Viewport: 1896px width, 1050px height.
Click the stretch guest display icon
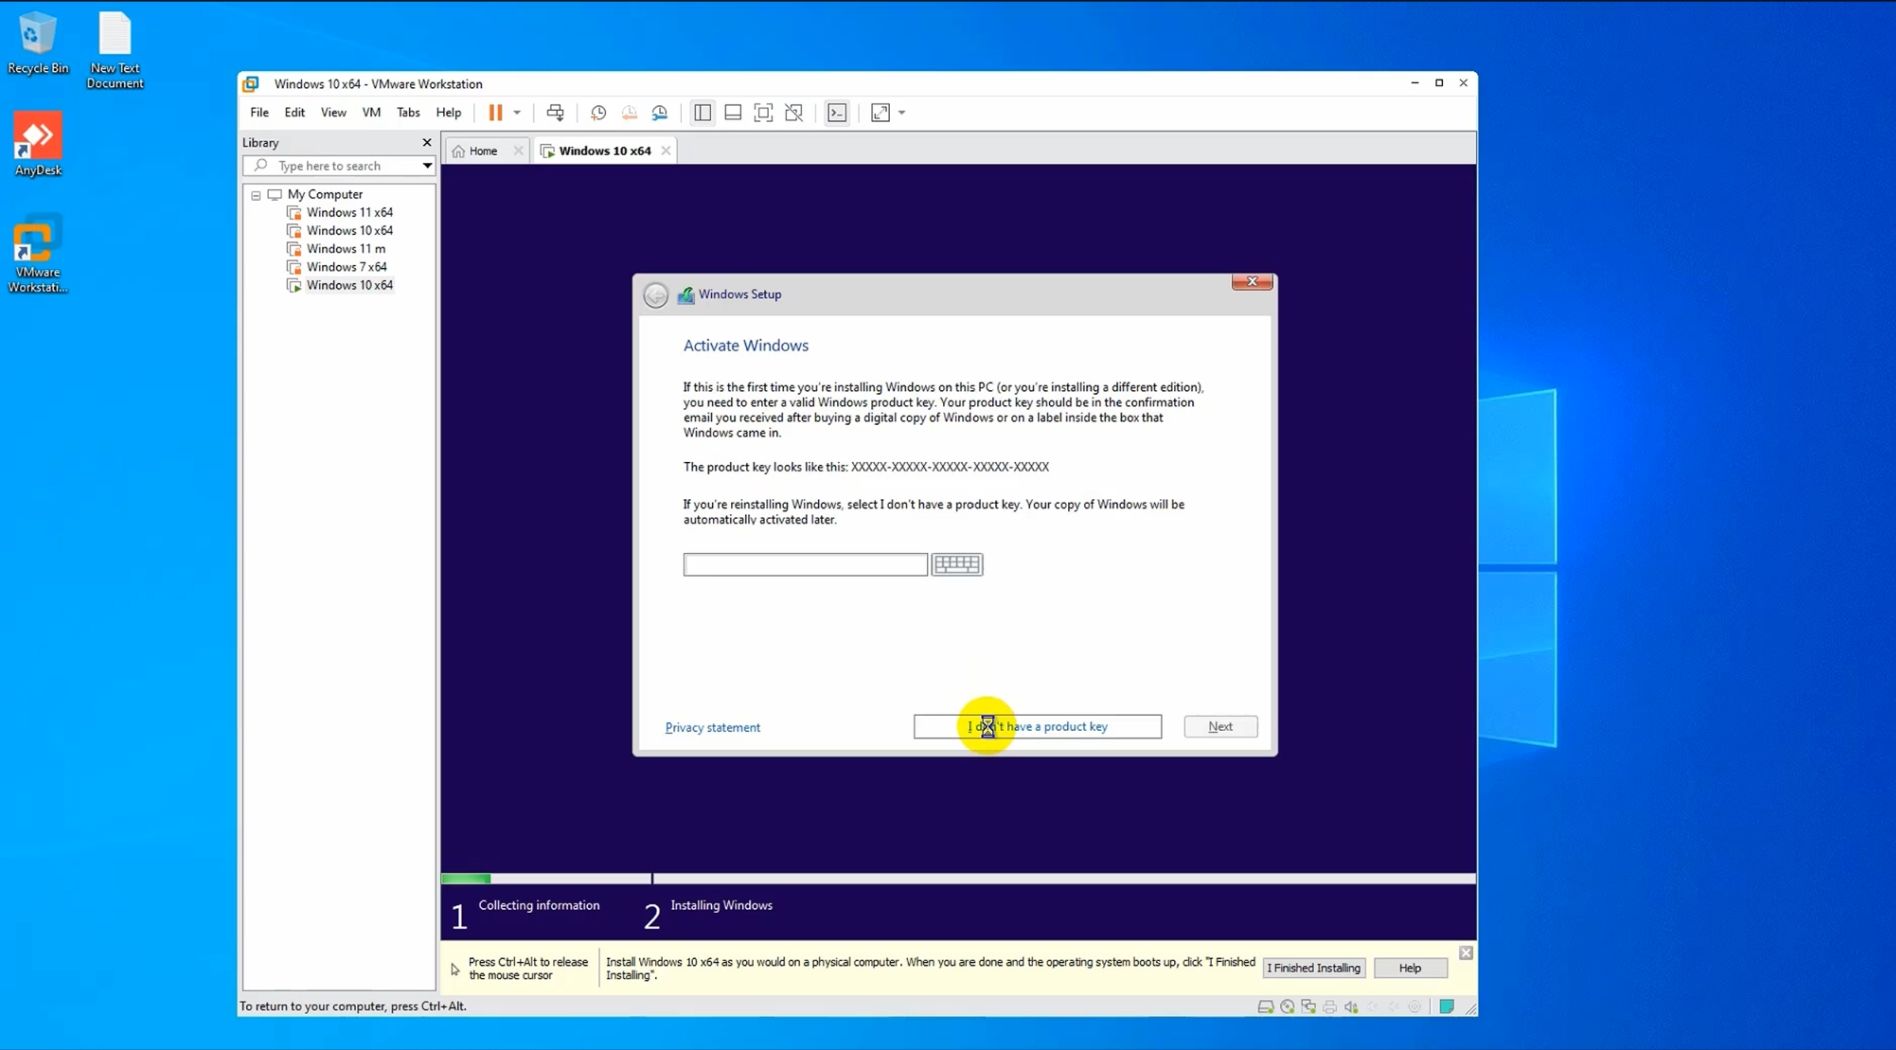click(x=880, y=113)
